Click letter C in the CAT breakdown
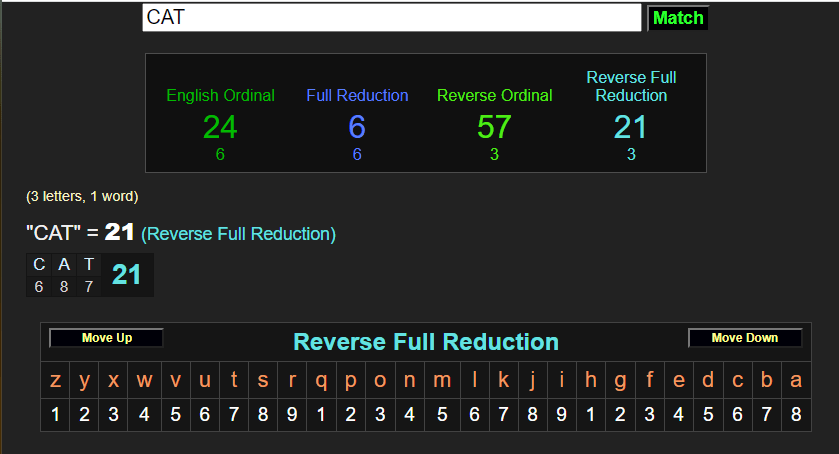Screen dimensions: 839x454 click(x=39, y=265)
